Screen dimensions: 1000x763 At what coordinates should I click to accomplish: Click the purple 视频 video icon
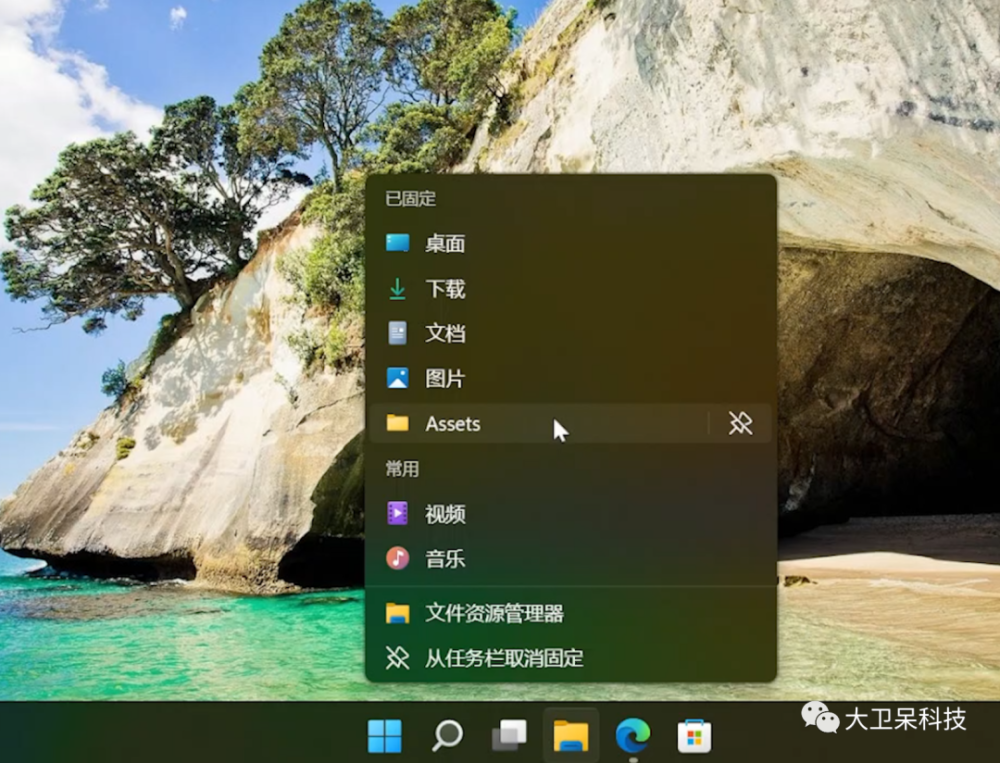click(398, 514)
